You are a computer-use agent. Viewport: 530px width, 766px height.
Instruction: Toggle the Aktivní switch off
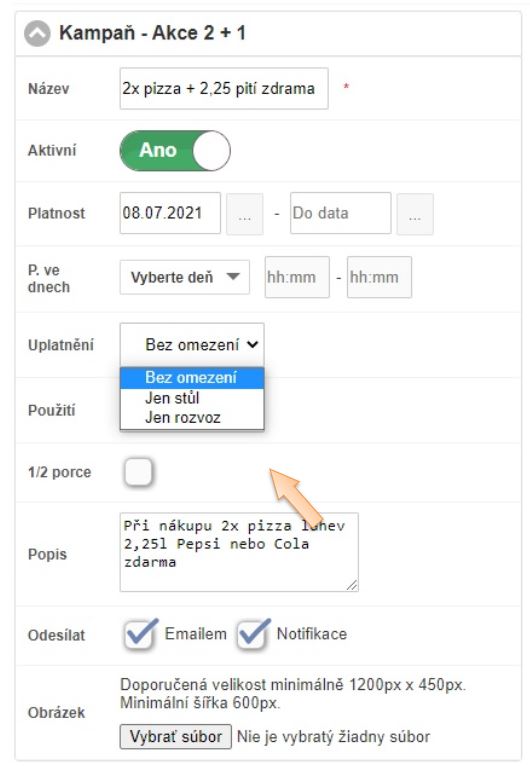175,150
